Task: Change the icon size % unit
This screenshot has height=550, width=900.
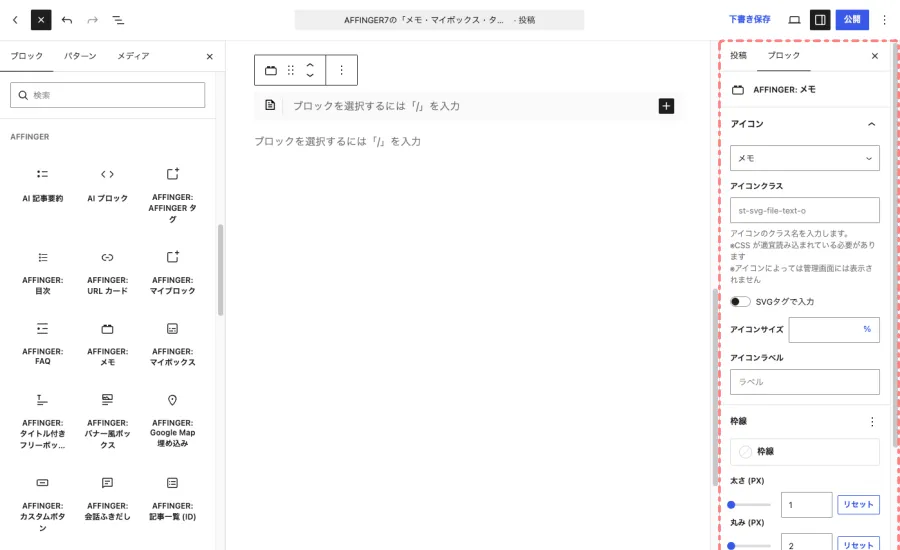Action: click(x=867, y=329)
